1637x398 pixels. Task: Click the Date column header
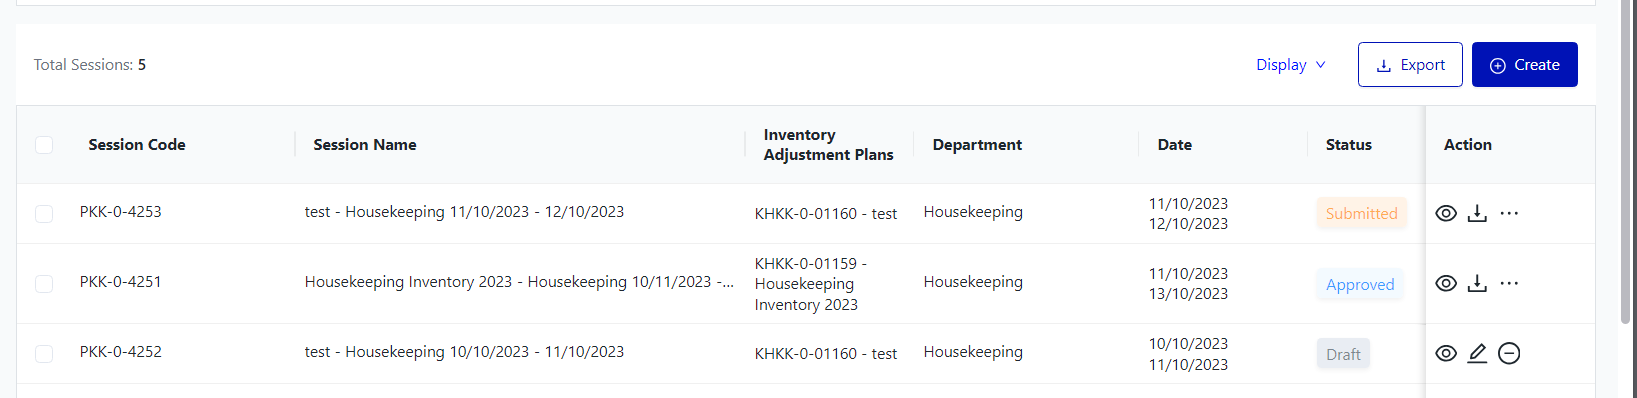(1174, 145)
